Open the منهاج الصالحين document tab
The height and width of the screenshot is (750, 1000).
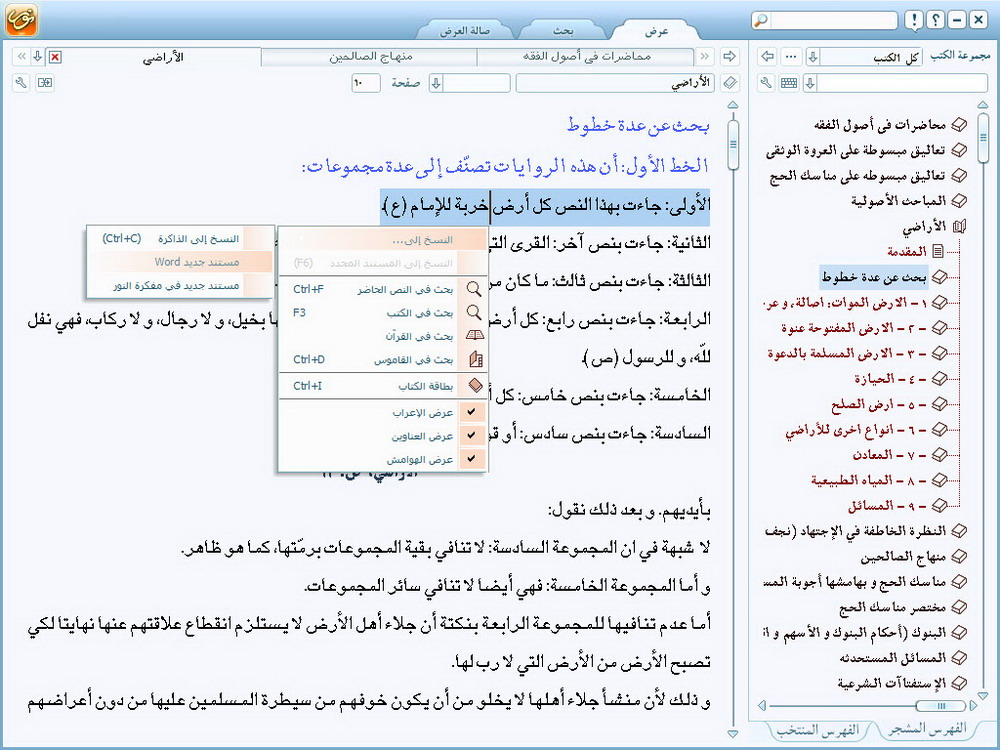[370, 57]
